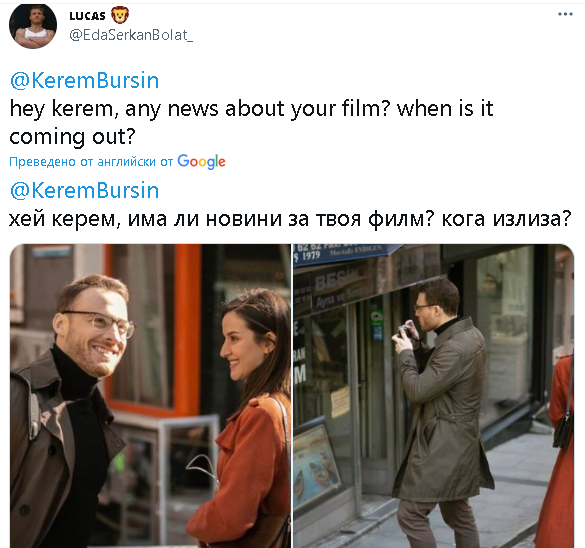Open the right photo of man with camera
The image size is (585, 548).
coord(434,396)
